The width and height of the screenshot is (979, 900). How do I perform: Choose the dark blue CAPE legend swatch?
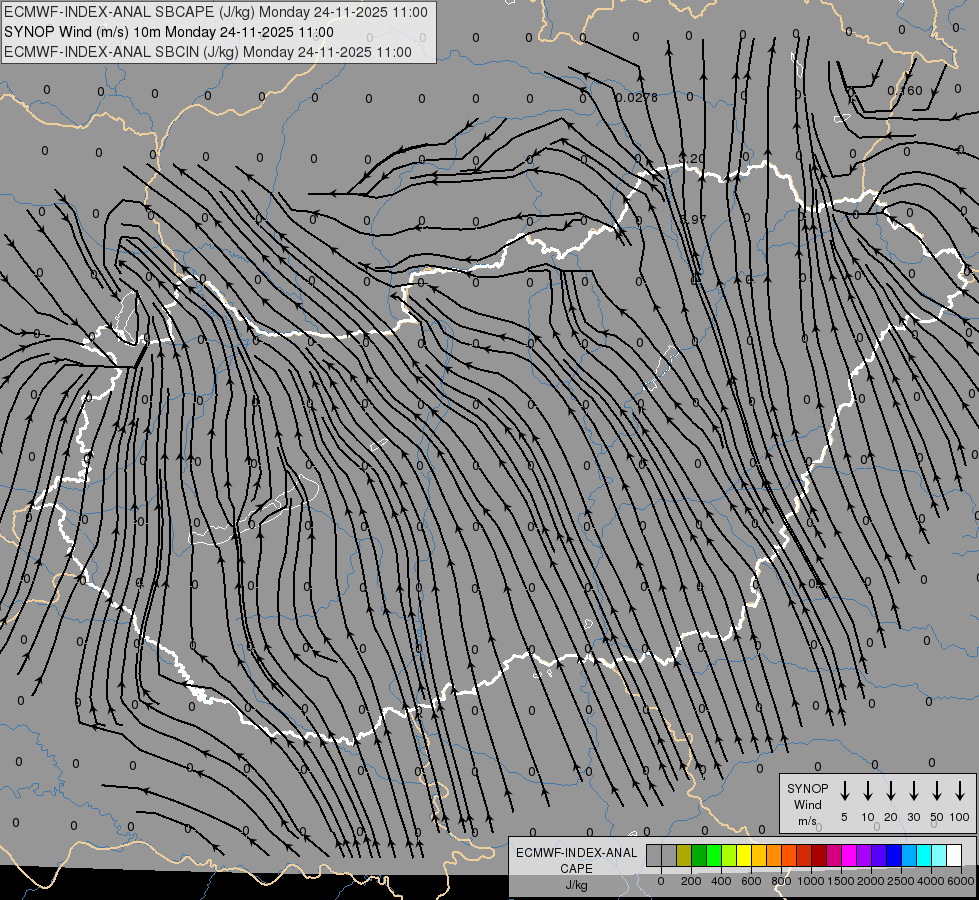click(x=894, y=855)
